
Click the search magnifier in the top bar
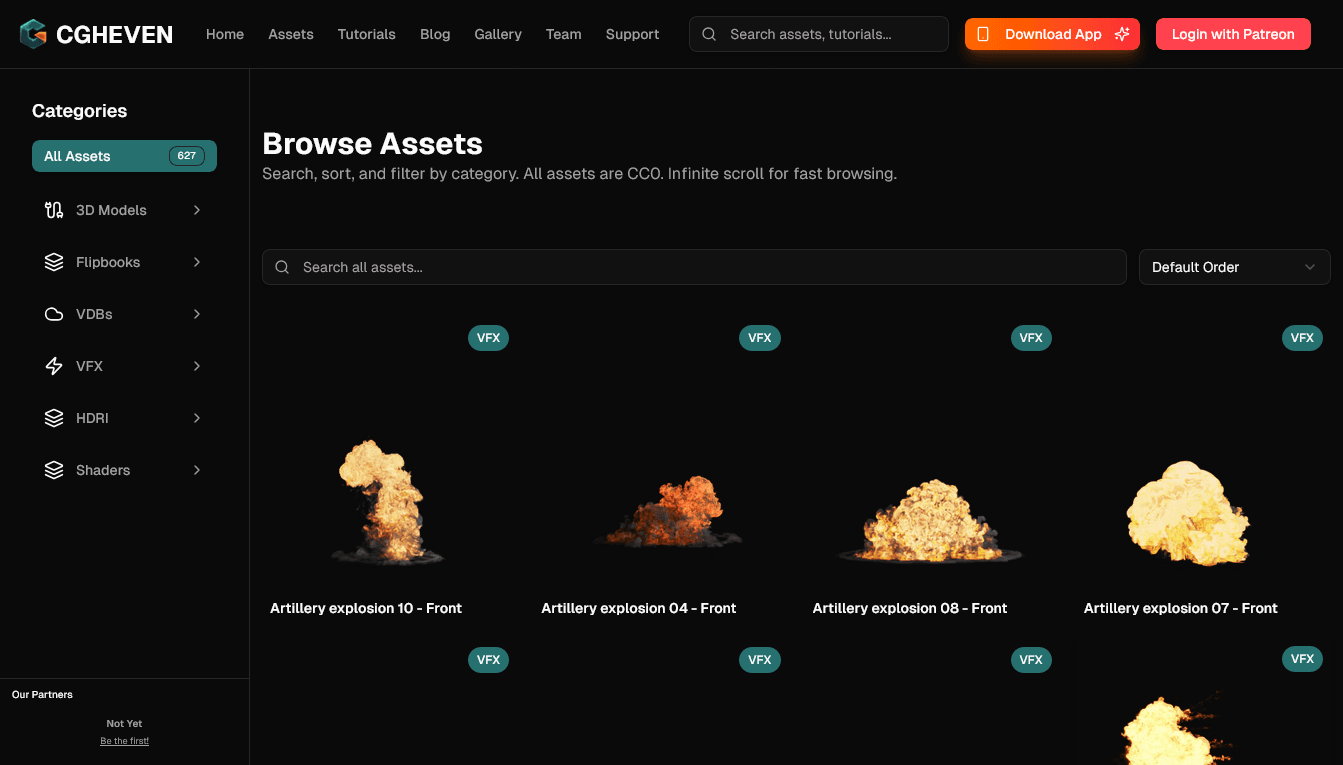(708, 33)
